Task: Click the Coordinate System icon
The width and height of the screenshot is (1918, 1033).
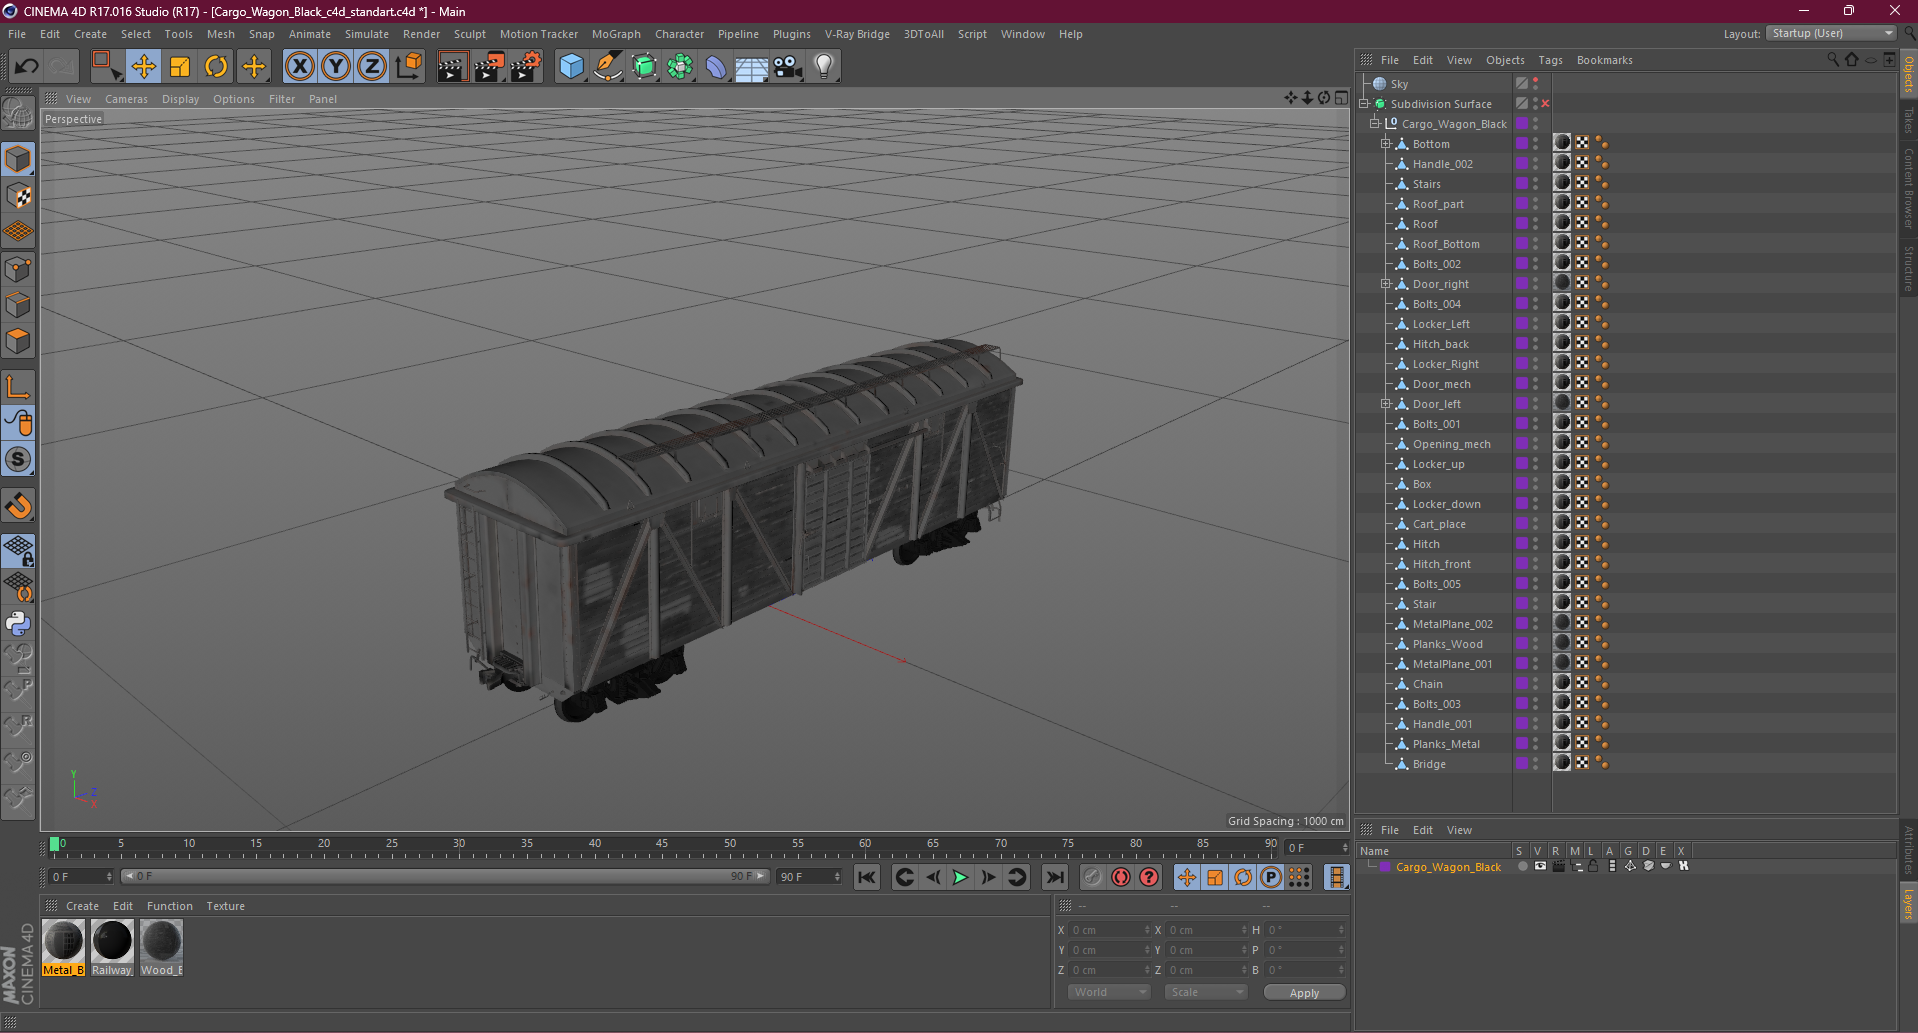Action: pyautogui.click(x=408, y=67)
